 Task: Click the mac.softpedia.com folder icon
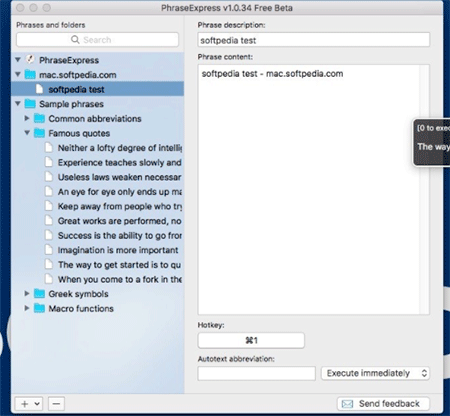(30, 74)
